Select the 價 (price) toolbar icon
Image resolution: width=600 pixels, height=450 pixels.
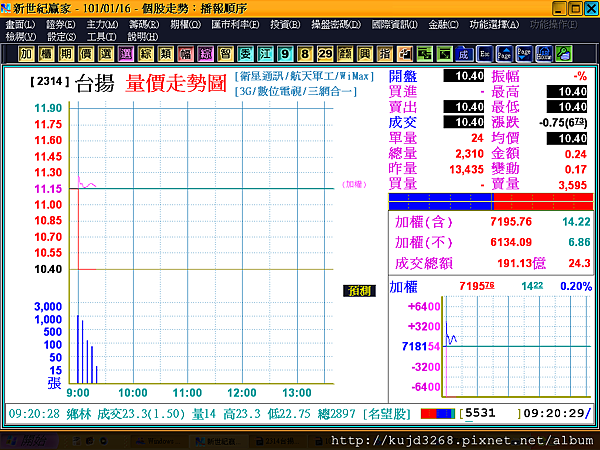click(x=86, y=54)
